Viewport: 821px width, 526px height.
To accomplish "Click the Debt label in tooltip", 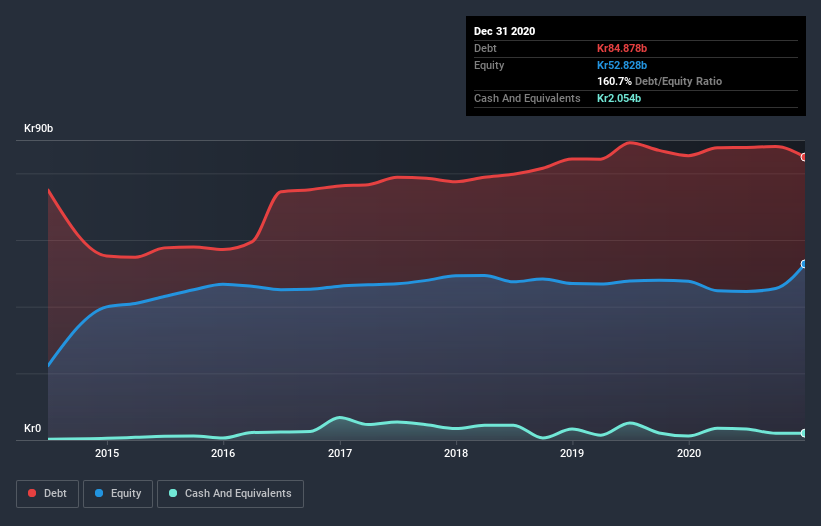I will pos(485,48).
